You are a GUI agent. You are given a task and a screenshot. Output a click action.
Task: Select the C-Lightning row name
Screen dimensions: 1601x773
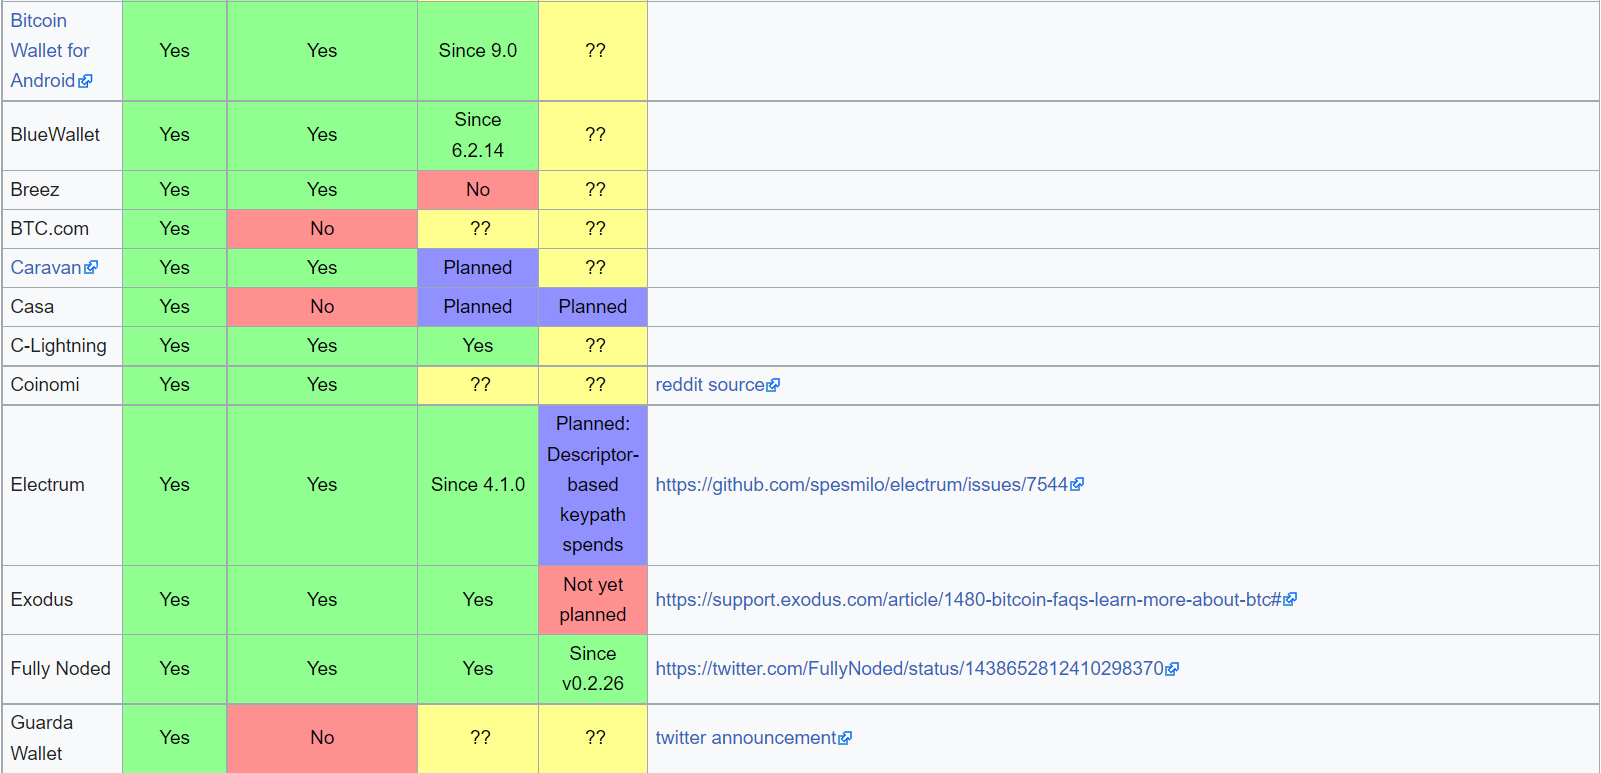click(x=58, y=346)
